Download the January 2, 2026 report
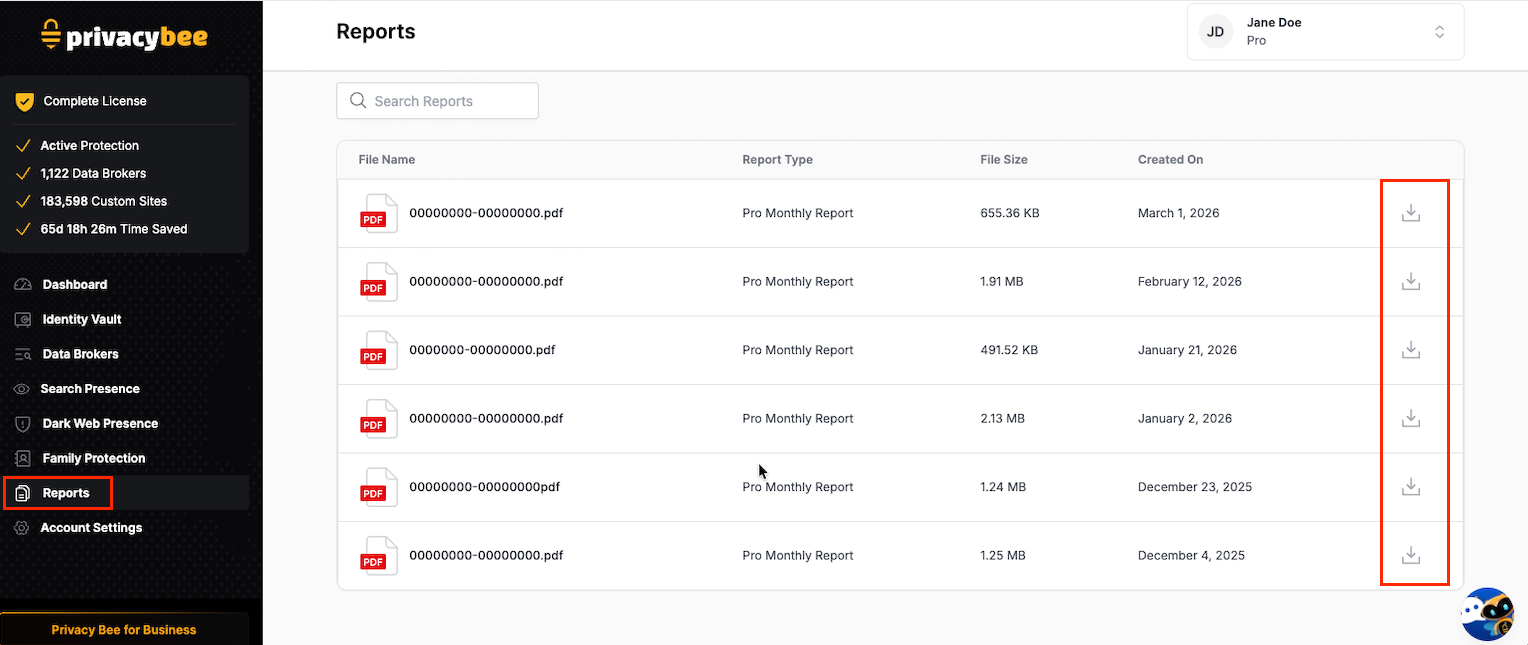This screenshot has height=645, width=1528. coord(1411,419)
